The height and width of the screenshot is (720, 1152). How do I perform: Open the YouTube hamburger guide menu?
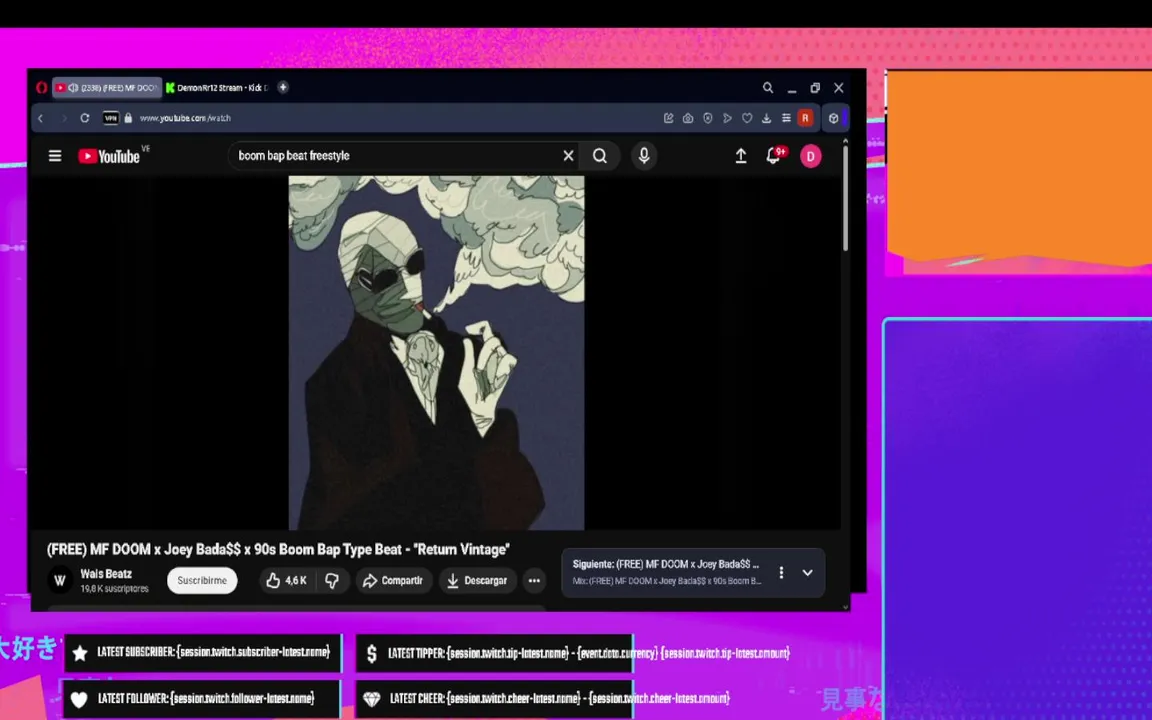[55, 156]
